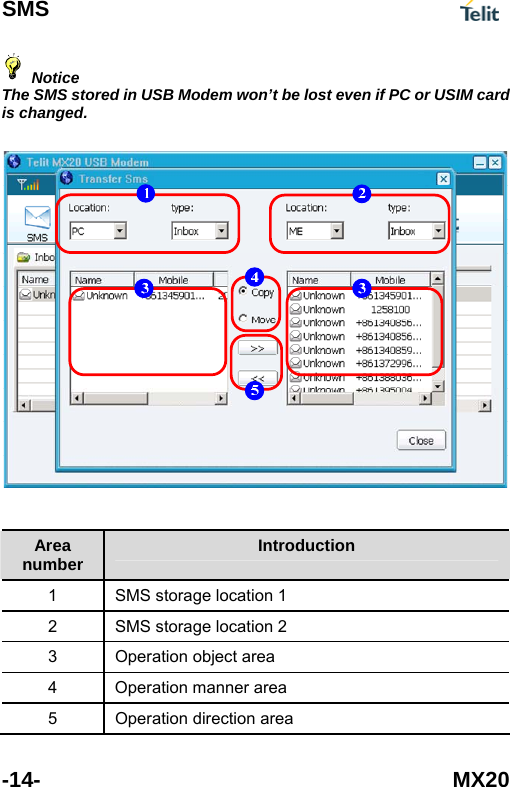The height and width of the screenshot is (787, 510).
Task: Close the Telit MX20 USB Modem window
Action: pos(495,163)
